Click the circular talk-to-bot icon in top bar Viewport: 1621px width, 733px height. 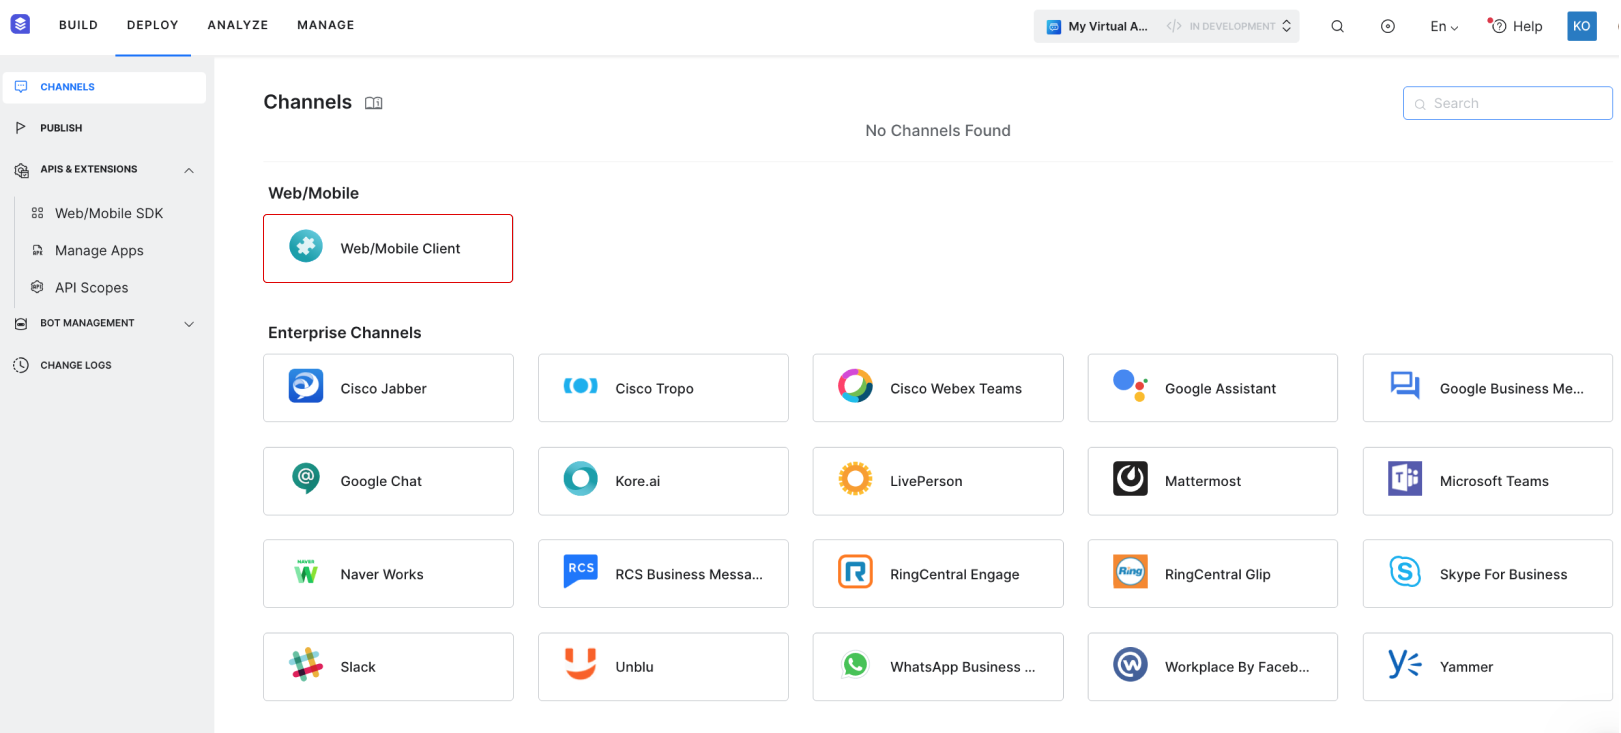pyautogui.click(x=1388, y=26)
